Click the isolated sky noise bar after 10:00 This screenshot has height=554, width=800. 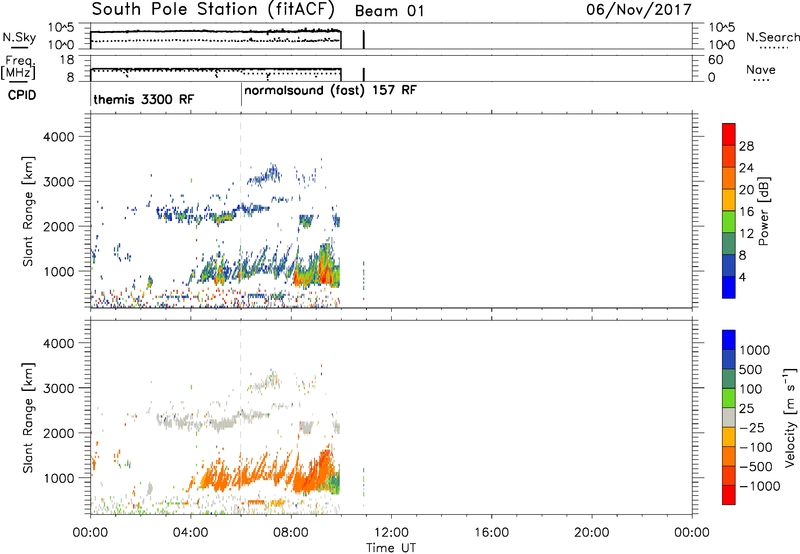click(x=363, y=39)
